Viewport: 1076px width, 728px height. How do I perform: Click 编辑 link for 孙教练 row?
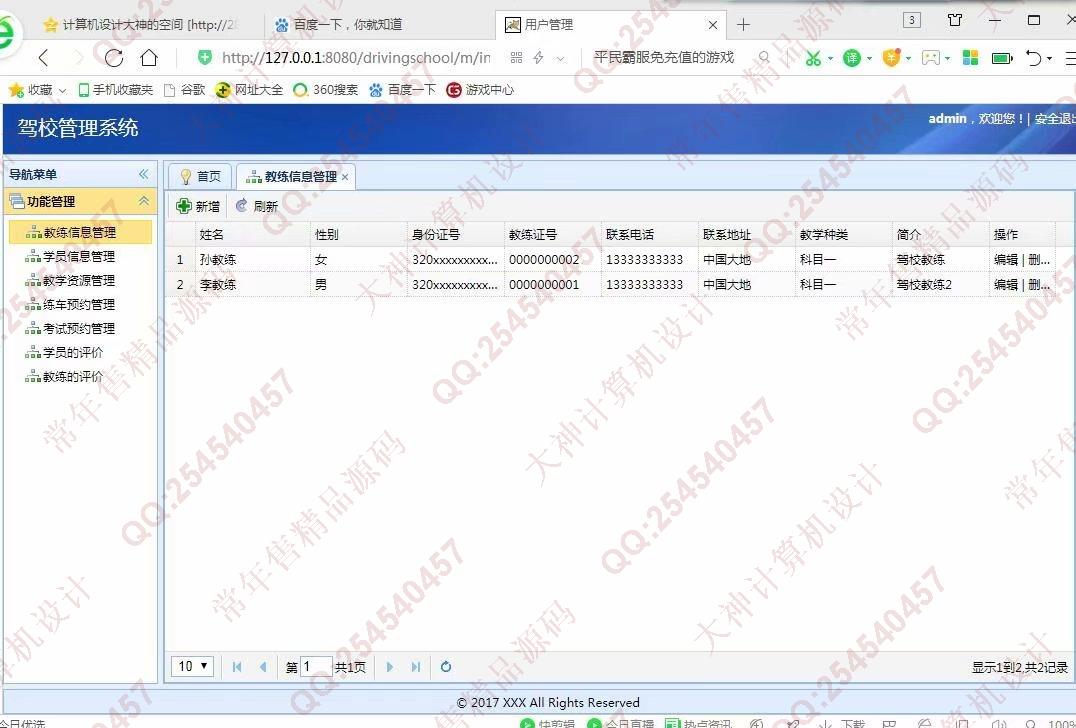point(1005,259)
